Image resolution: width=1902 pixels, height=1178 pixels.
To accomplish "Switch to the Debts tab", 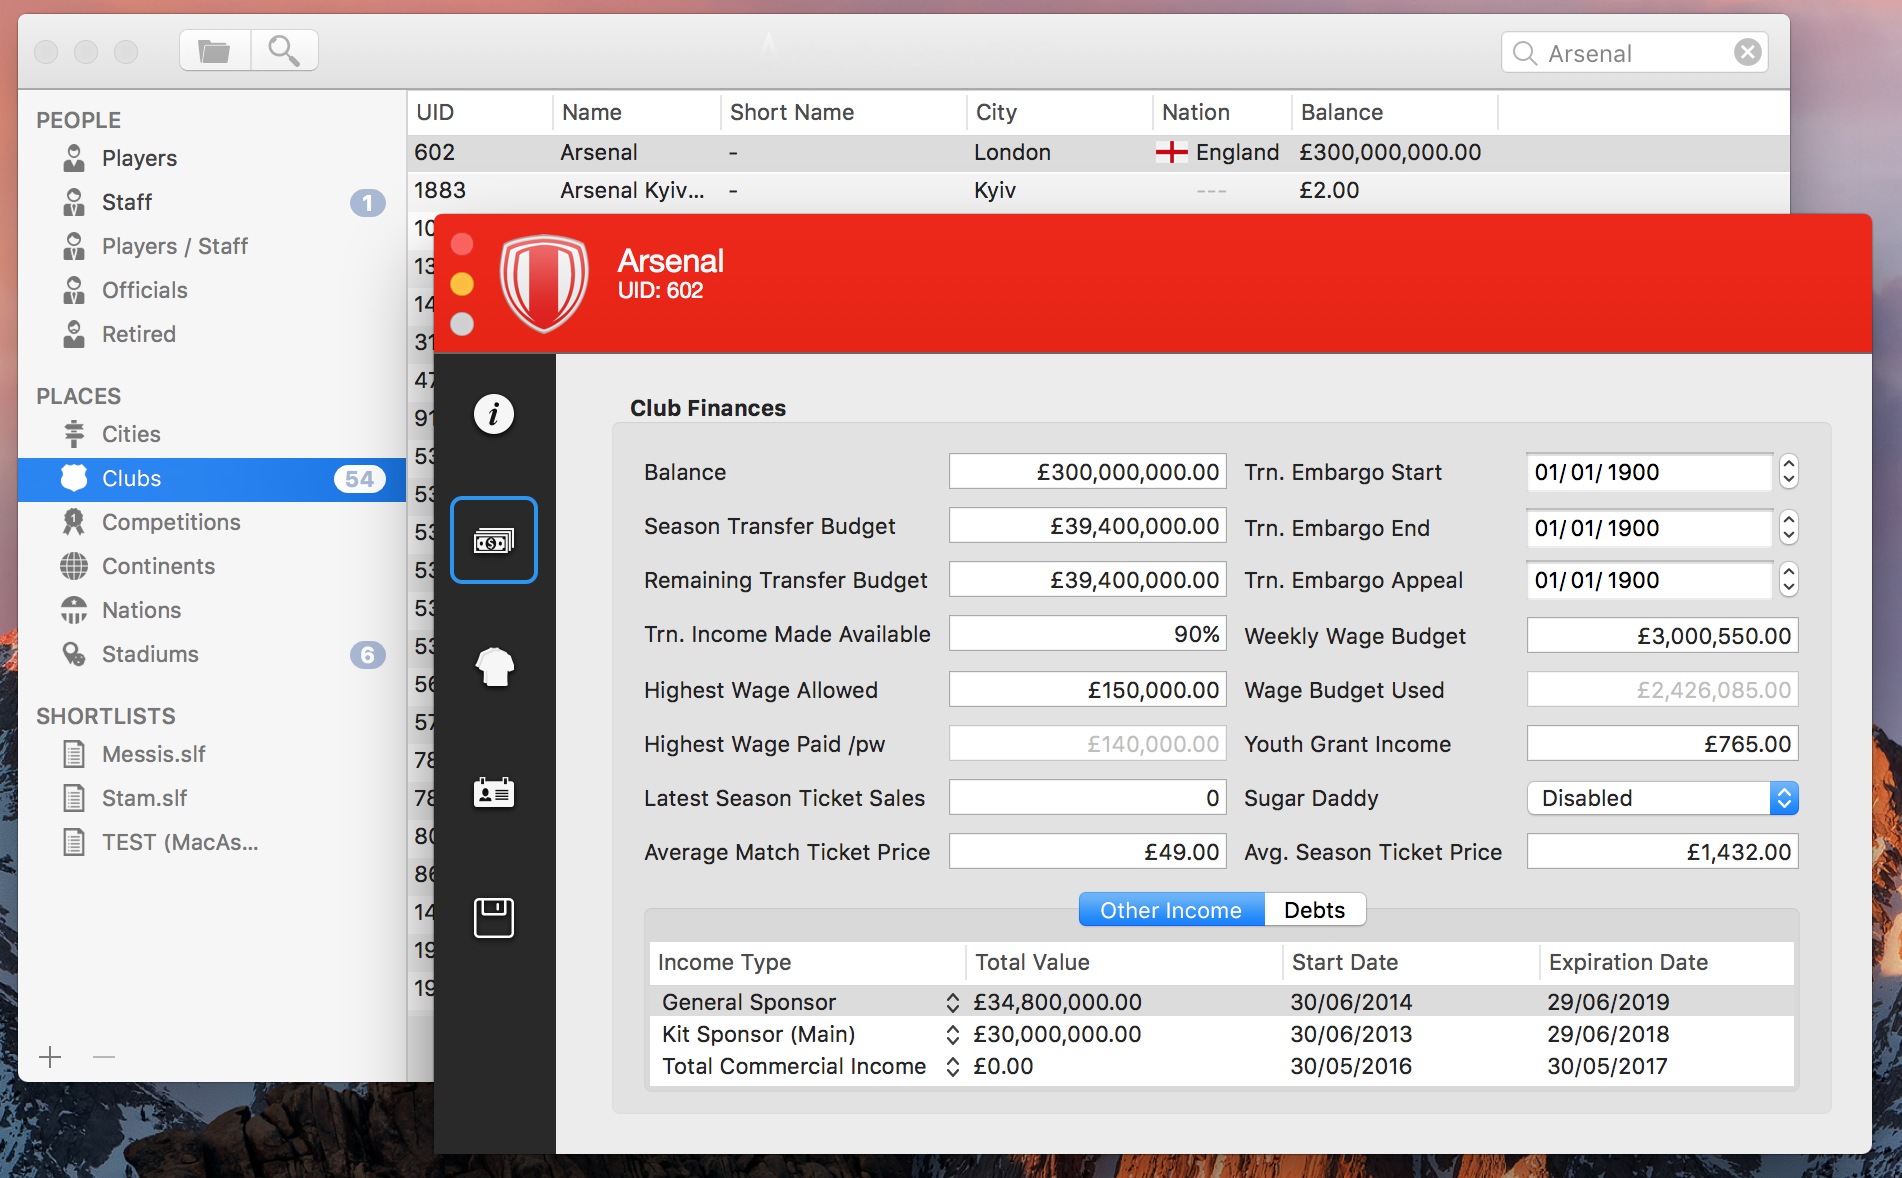I will click(x=1314, y=910).
